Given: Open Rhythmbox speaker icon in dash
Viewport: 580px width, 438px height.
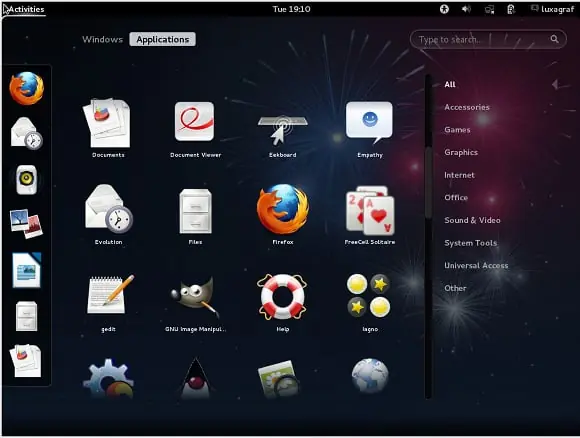Looking at the screenshot, I should (26, 180).
